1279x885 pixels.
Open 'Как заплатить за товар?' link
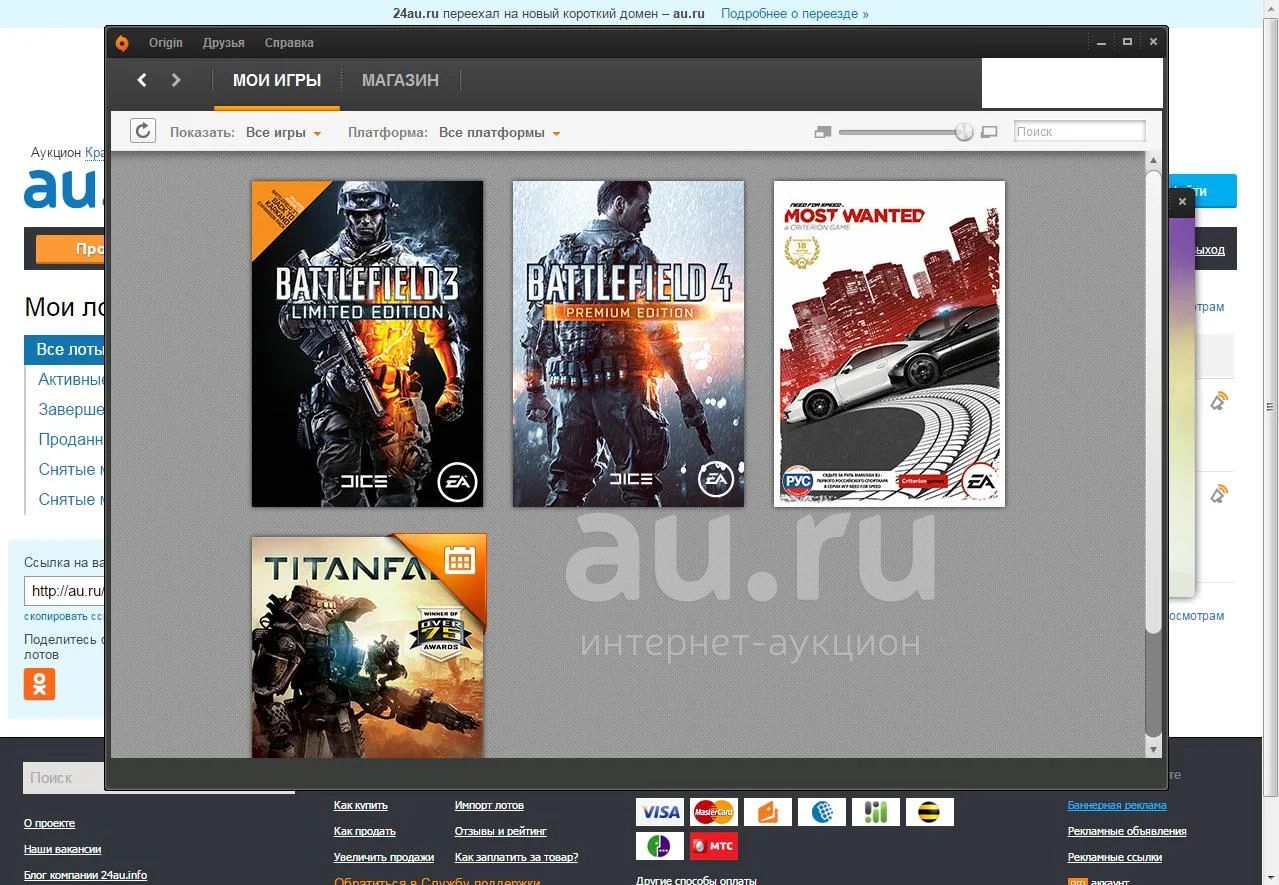pos(517,857)
